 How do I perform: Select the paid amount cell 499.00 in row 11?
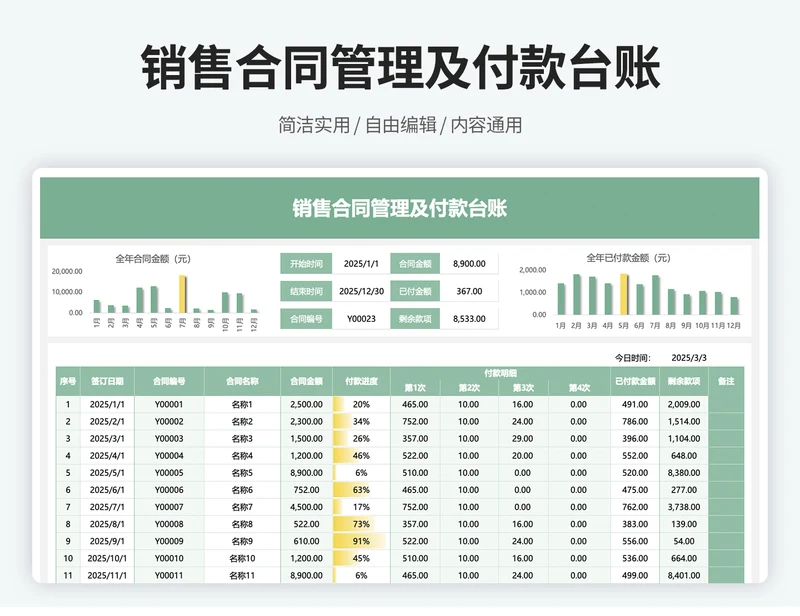(x=635, y=576)
